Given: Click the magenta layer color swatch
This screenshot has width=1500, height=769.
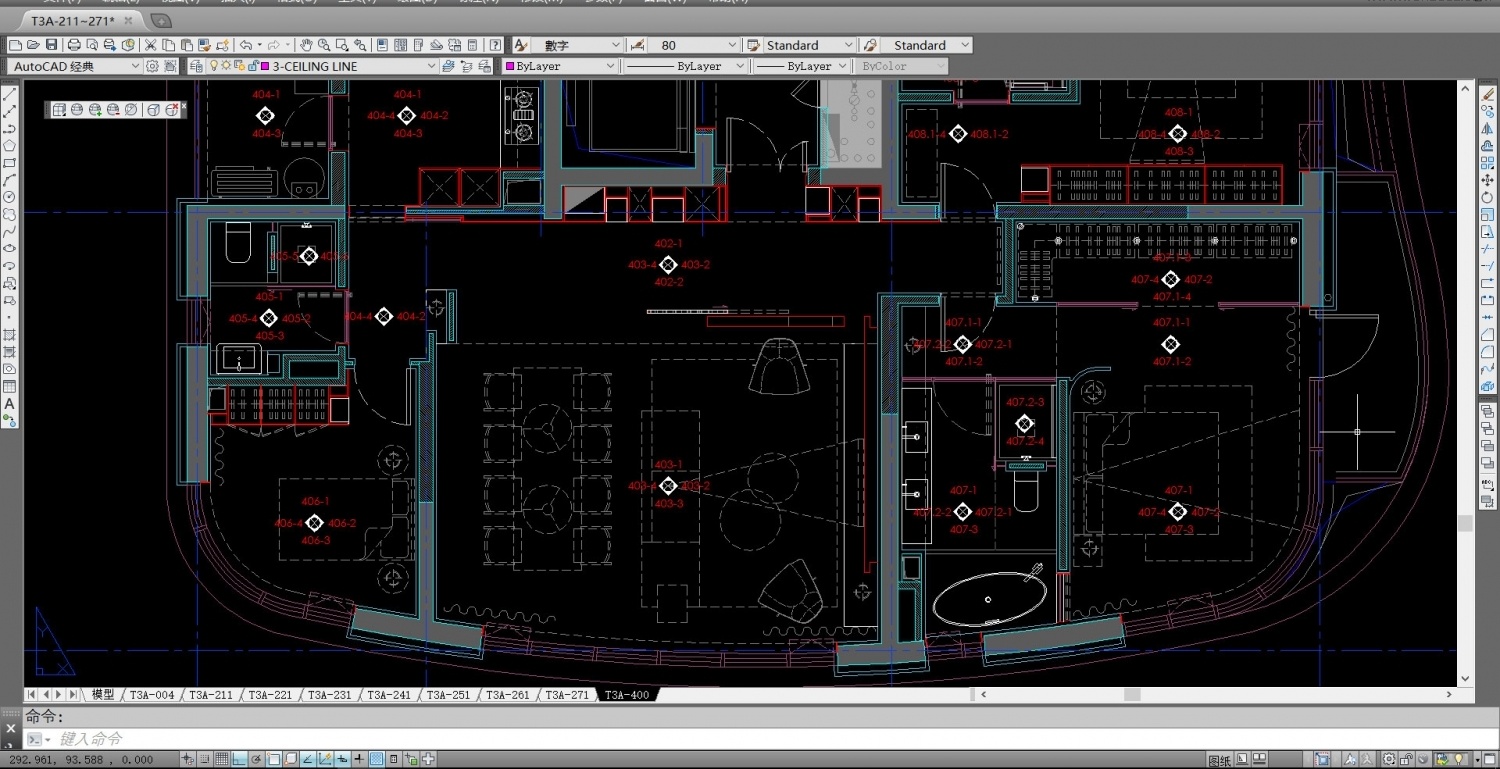Looking at the screenshot, I should click(x=265, y=66).
